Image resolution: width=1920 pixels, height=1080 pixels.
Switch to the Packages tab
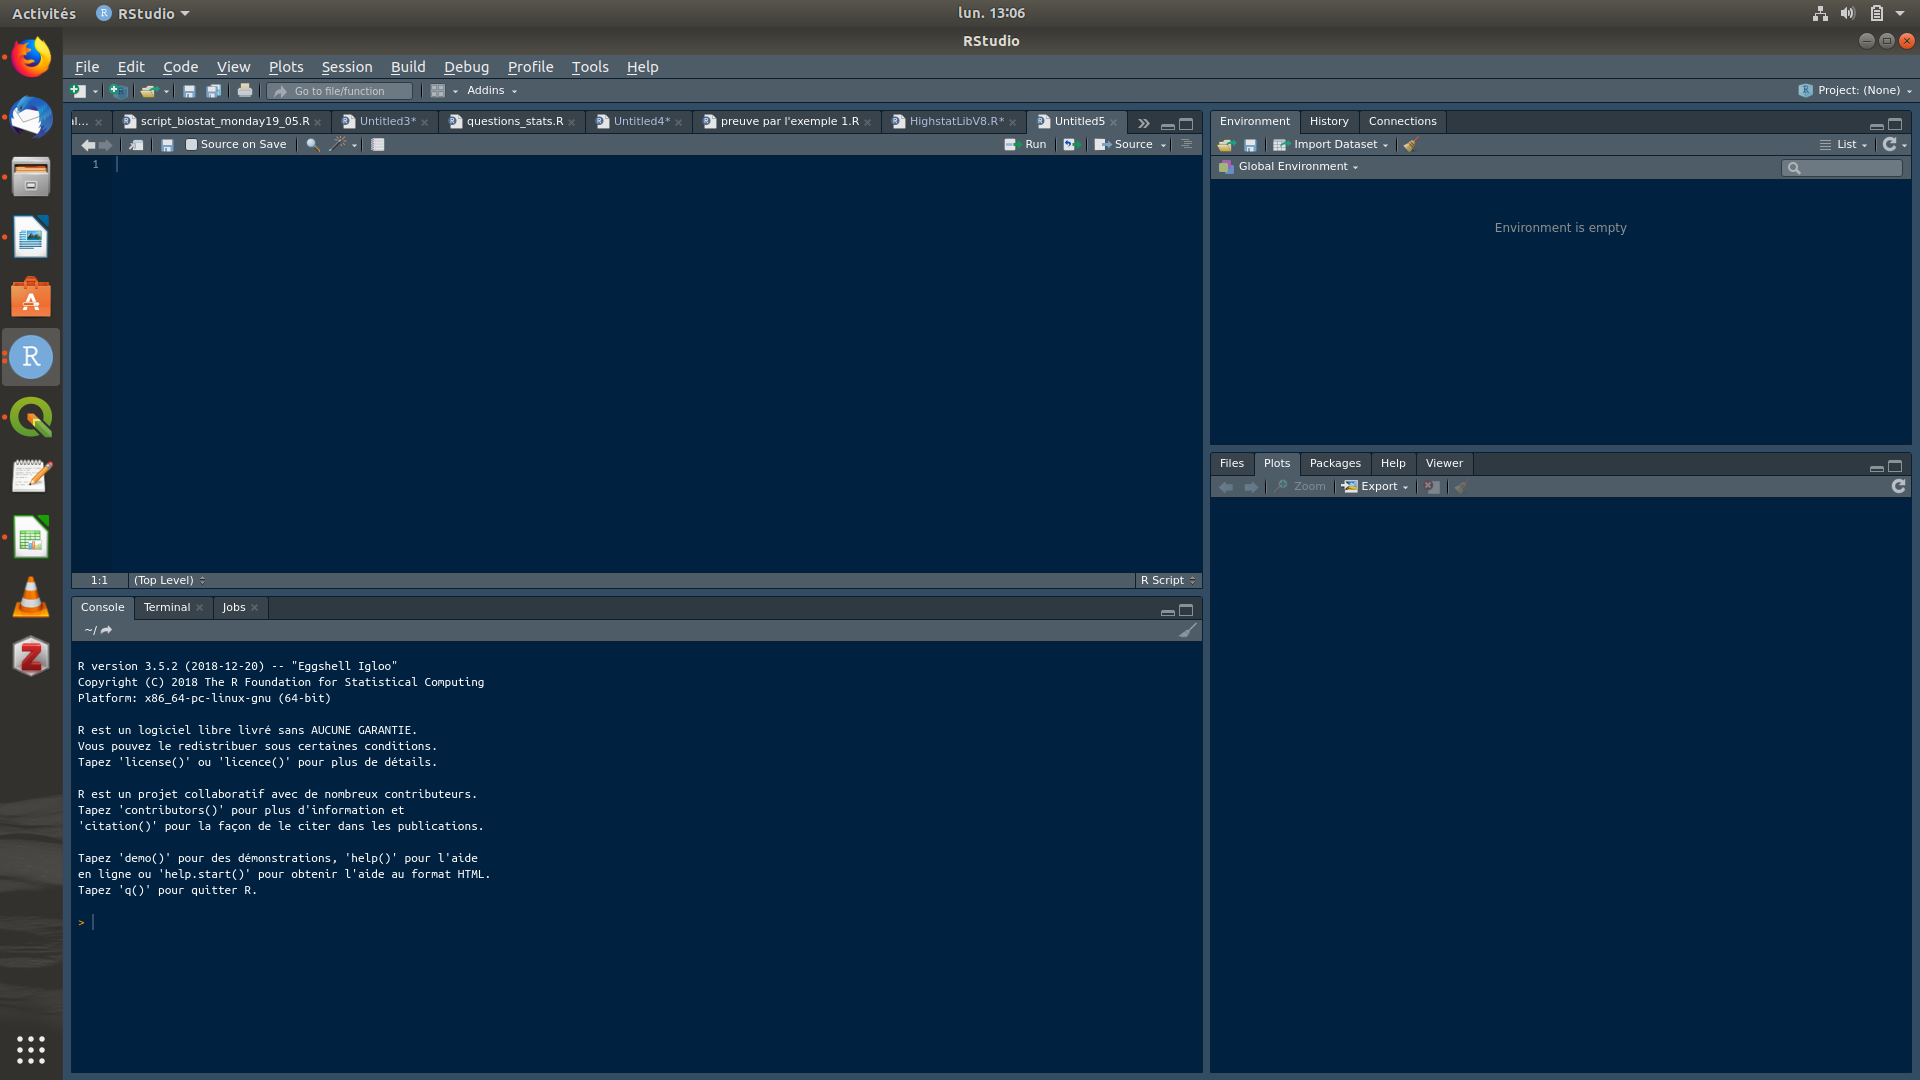tap(1334, 464)
